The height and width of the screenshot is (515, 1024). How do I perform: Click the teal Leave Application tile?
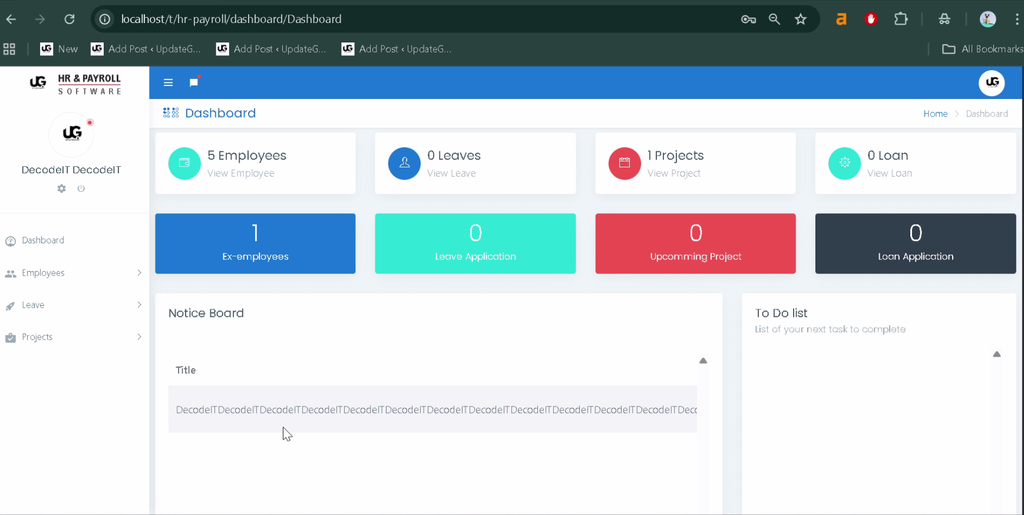click(475, 243)
